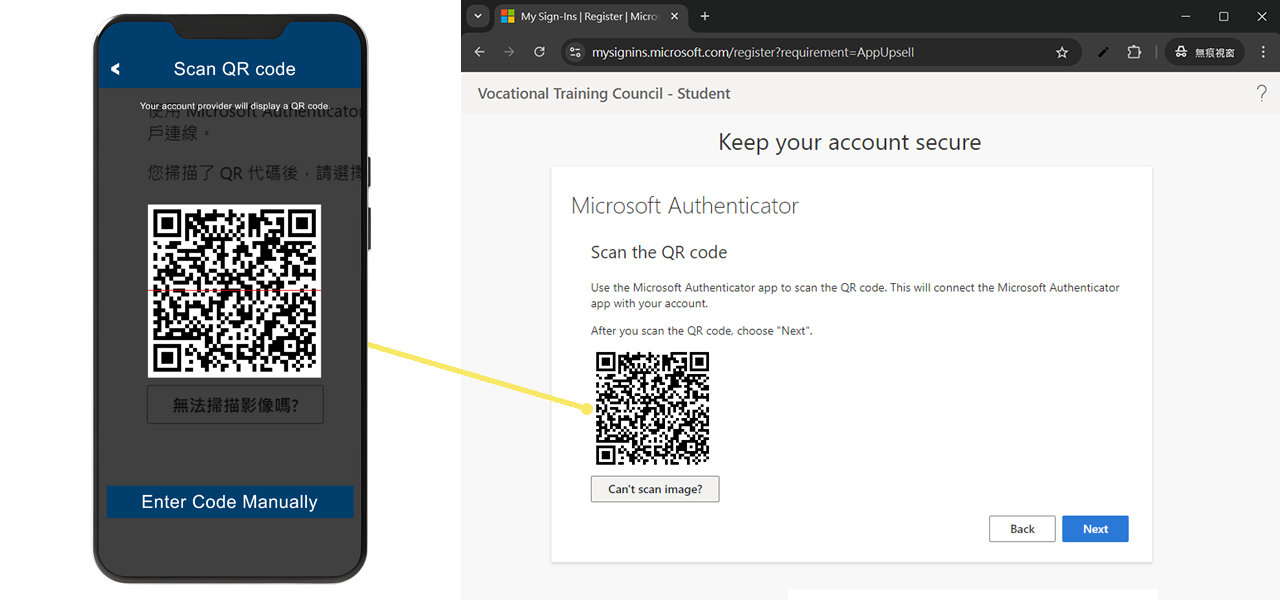Image resolution: width=1280 pixels, height=600 pixels.
Task: Close the My Sign-Ins tab
Action: pyautogui.click(x=676, y=17)
